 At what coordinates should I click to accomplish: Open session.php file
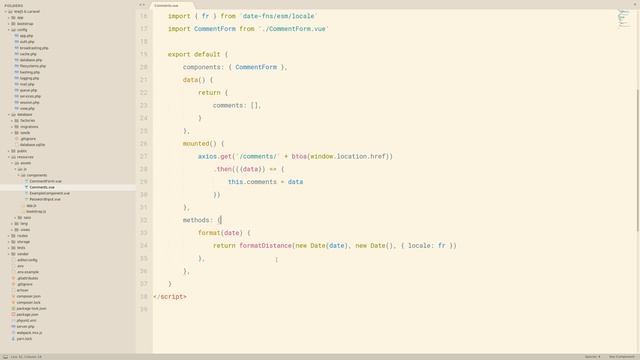click(x=29, y=102)
